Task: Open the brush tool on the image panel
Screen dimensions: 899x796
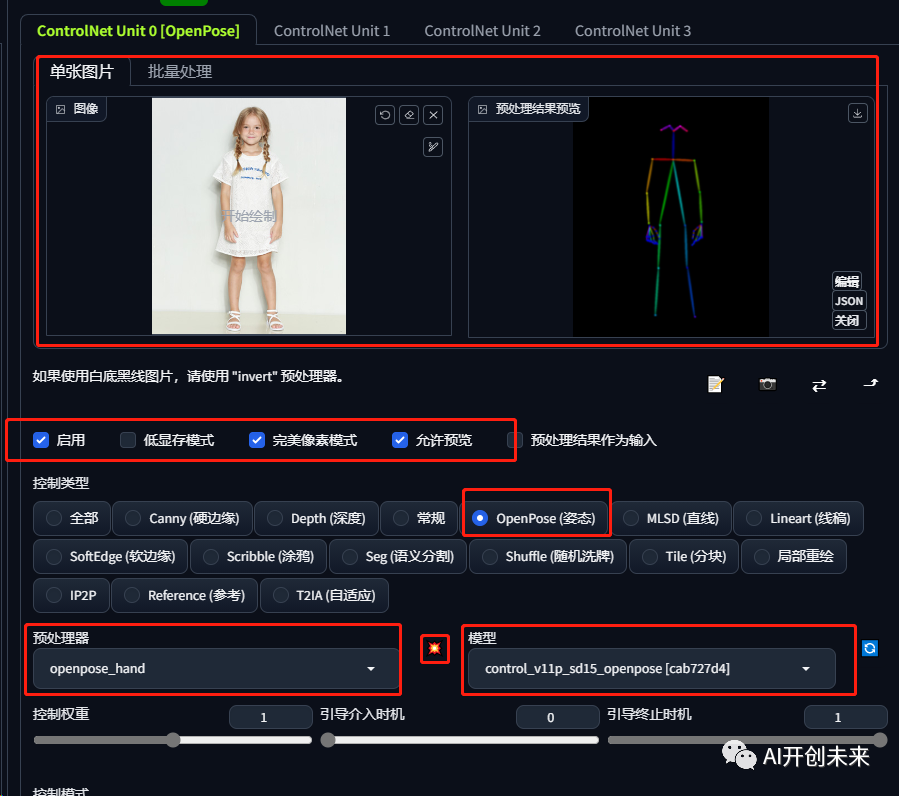Action: pyautogui.click(x=433, y=147)
